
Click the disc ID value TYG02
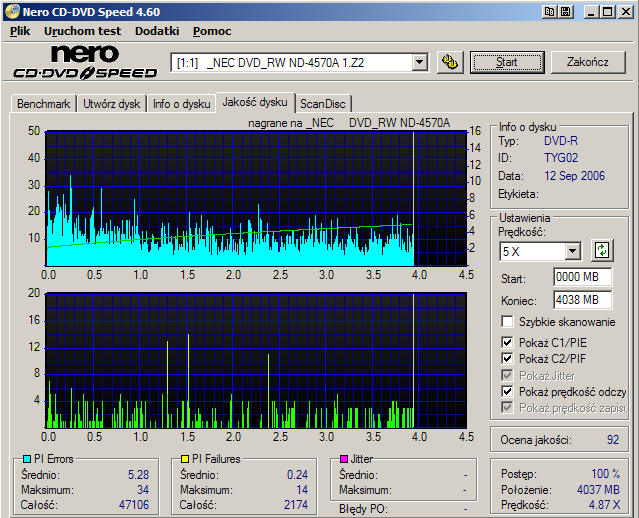pos(561,158)
